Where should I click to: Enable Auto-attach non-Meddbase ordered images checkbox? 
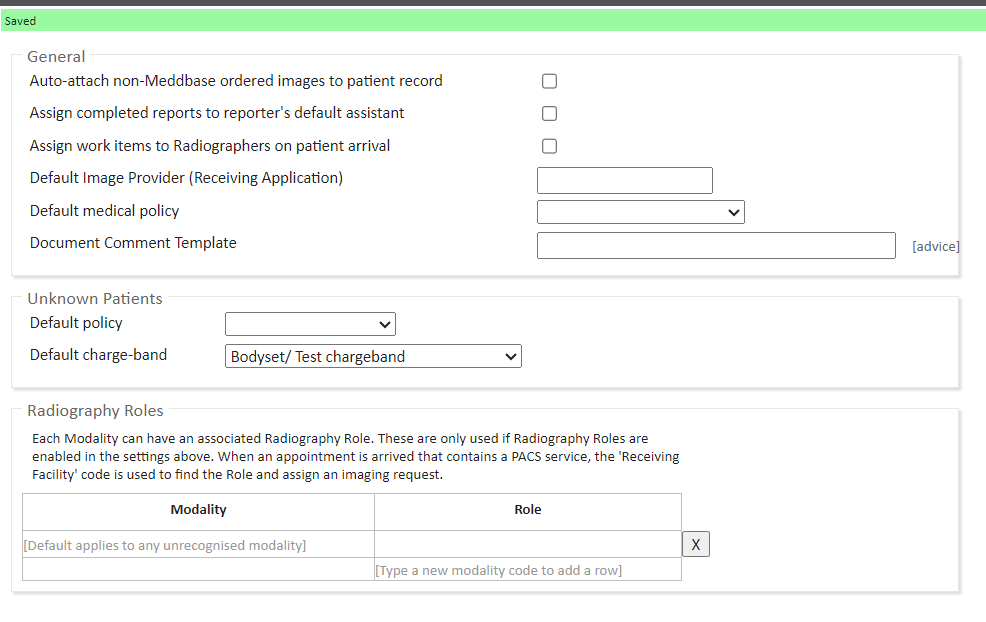pyautogui.click(x=549, y=81)
